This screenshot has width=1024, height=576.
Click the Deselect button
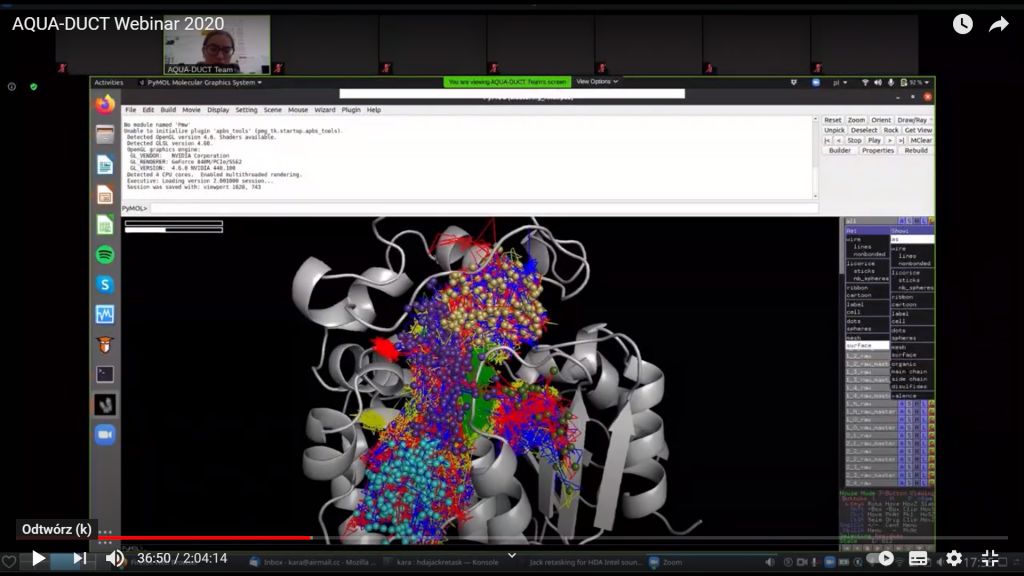point(864,130)
